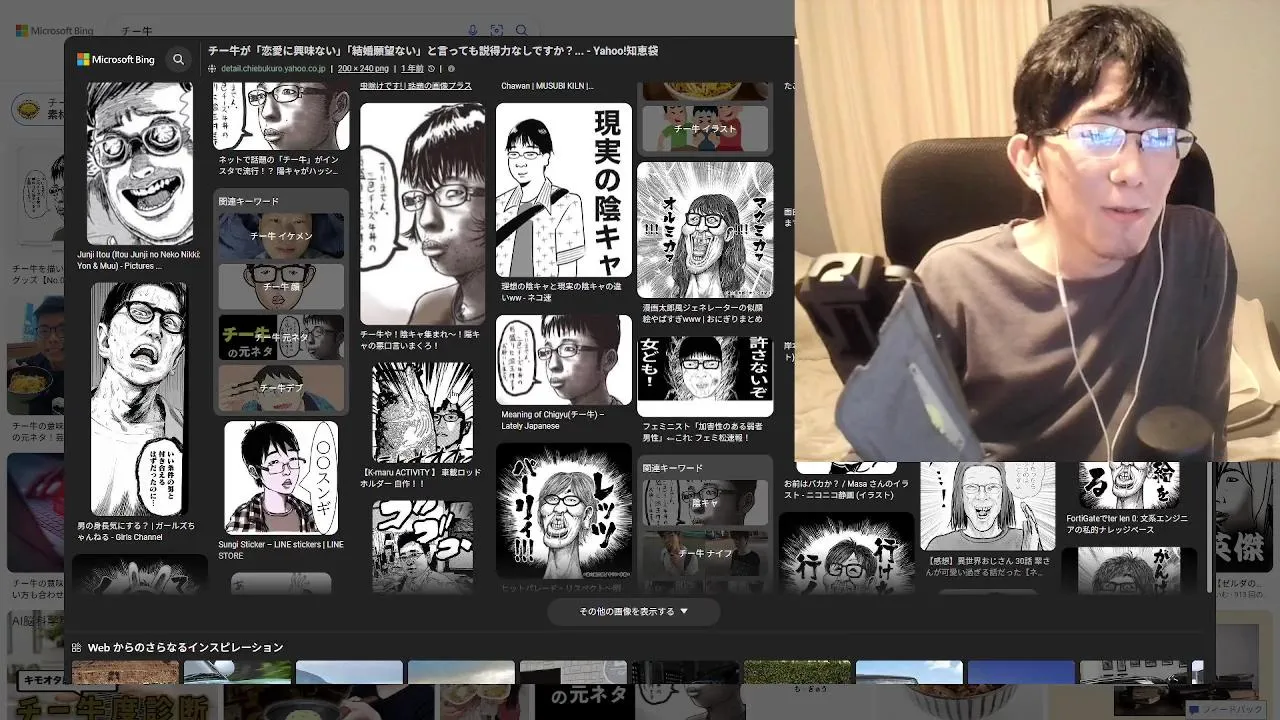Screen dimensions: 1280x720
Task: Open the Yahoo!知恵袋 page title link
Action: click(x=432, y=51)
